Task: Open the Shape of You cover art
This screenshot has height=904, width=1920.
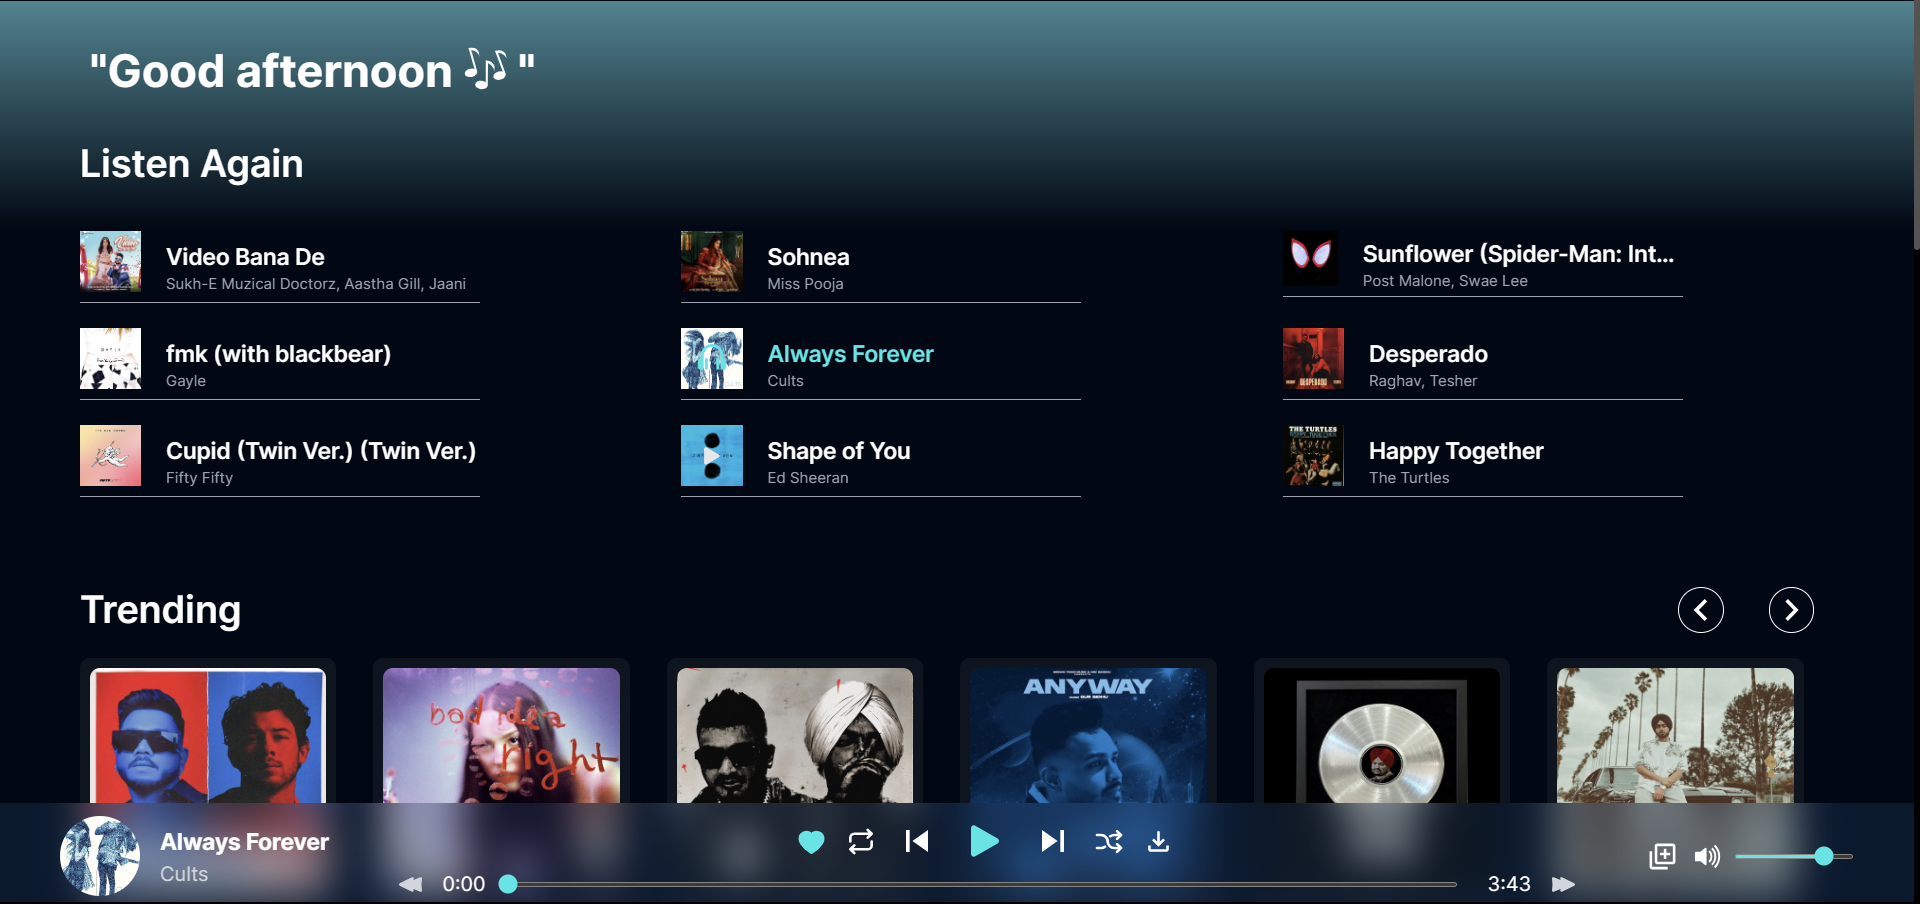Action: click(x=712, y=455)
